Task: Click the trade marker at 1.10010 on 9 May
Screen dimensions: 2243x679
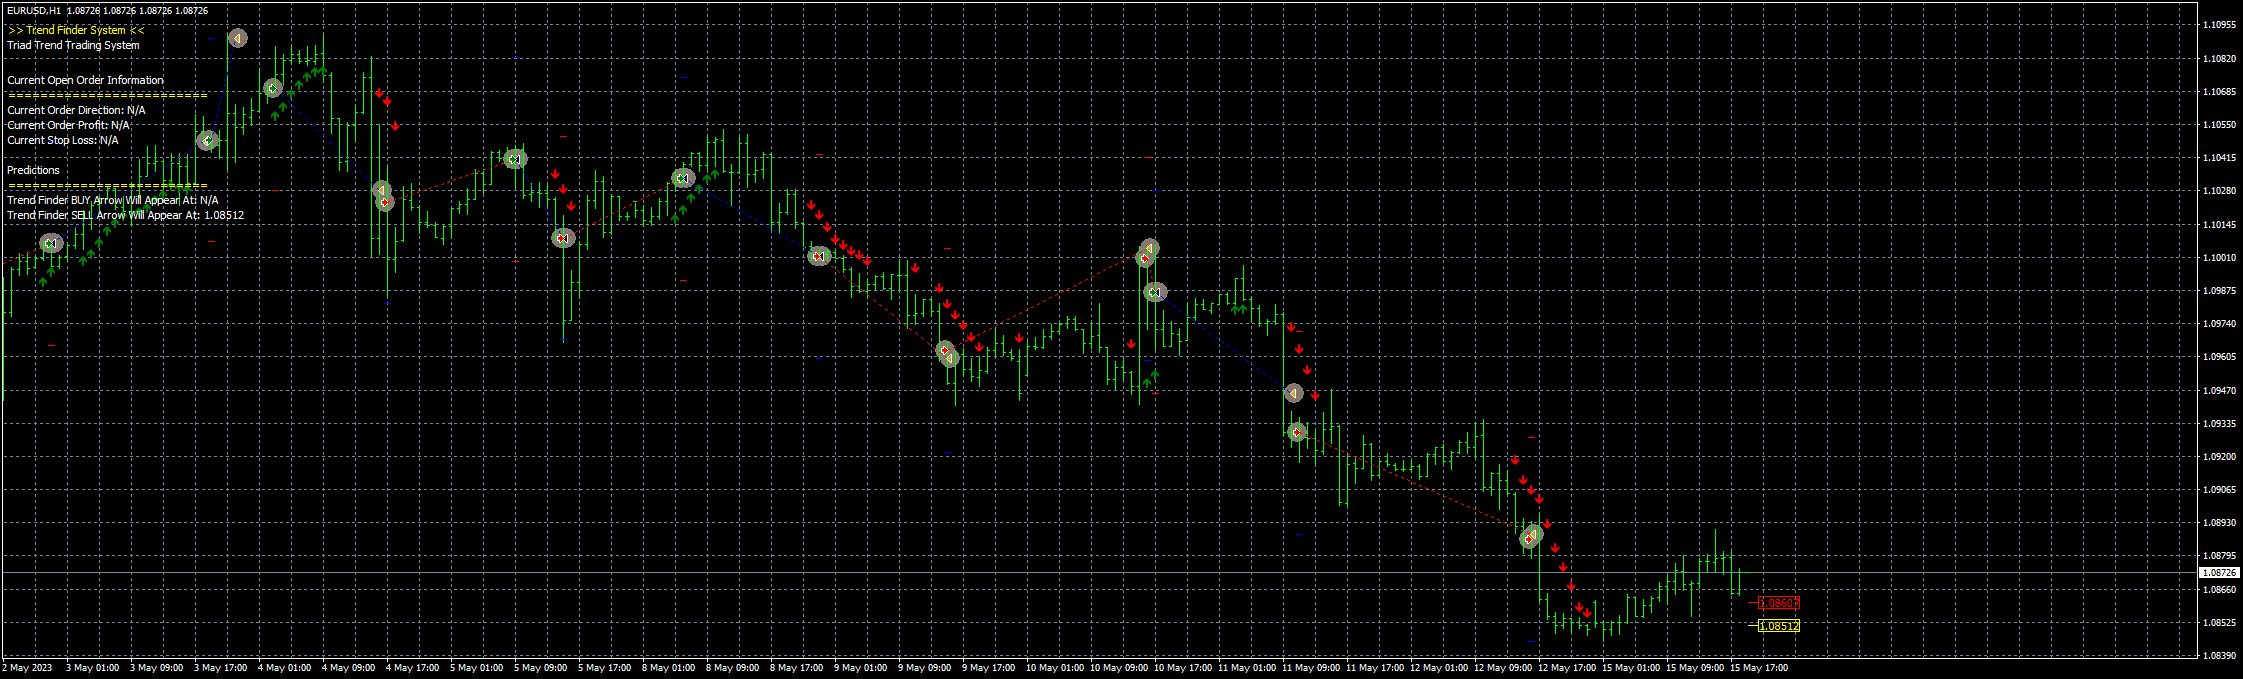Action: tap(819, 256)
